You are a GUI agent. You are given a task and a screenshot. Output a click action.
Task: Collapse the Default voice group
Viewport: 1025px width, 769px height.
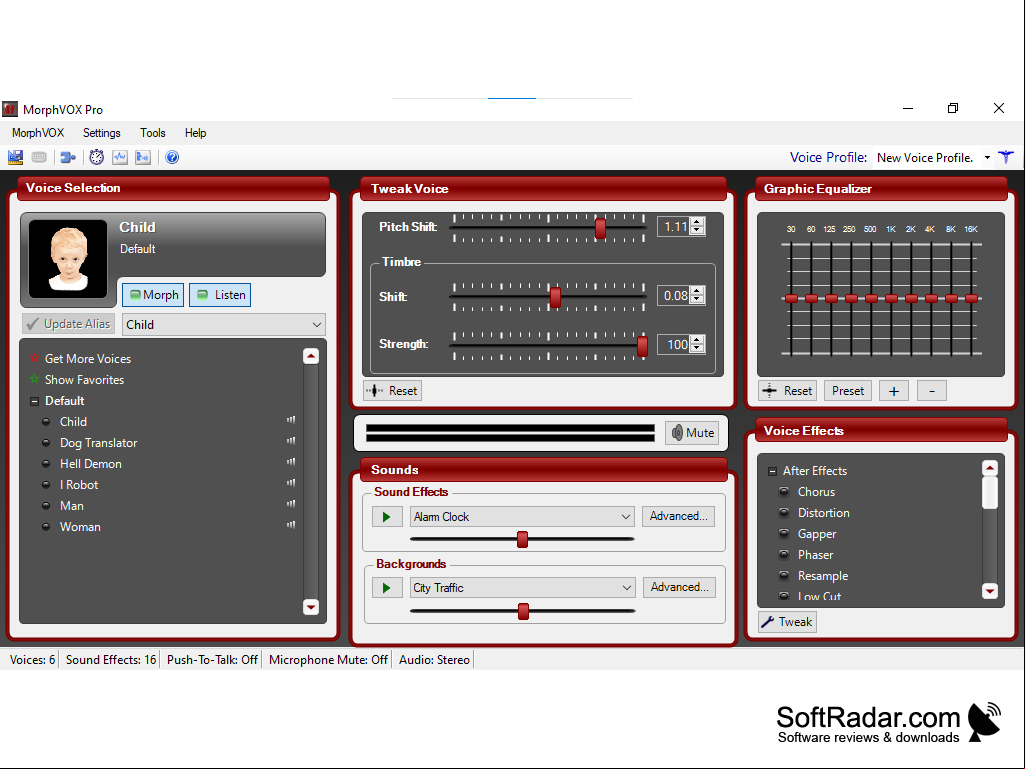click(34, 402)
